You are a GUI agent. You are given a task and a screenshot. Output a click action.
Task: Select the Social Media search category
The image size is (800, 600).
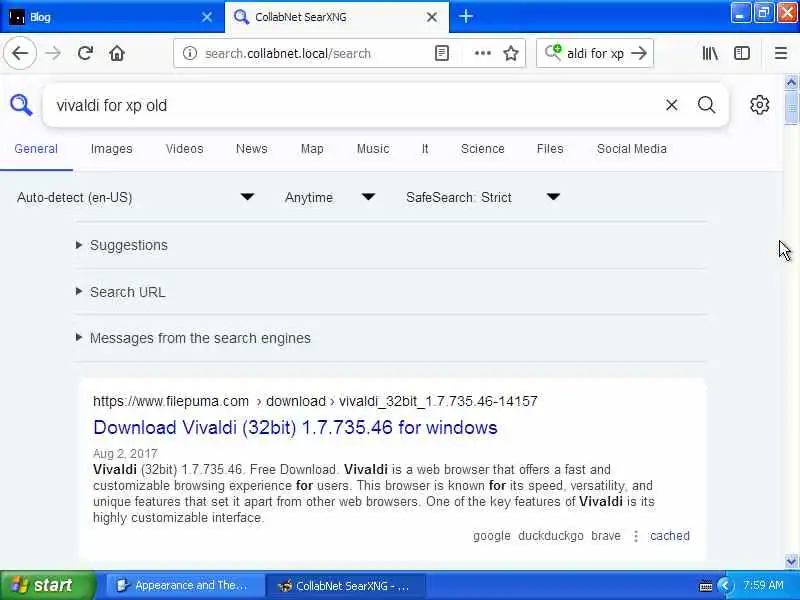[x=631, y=148]
